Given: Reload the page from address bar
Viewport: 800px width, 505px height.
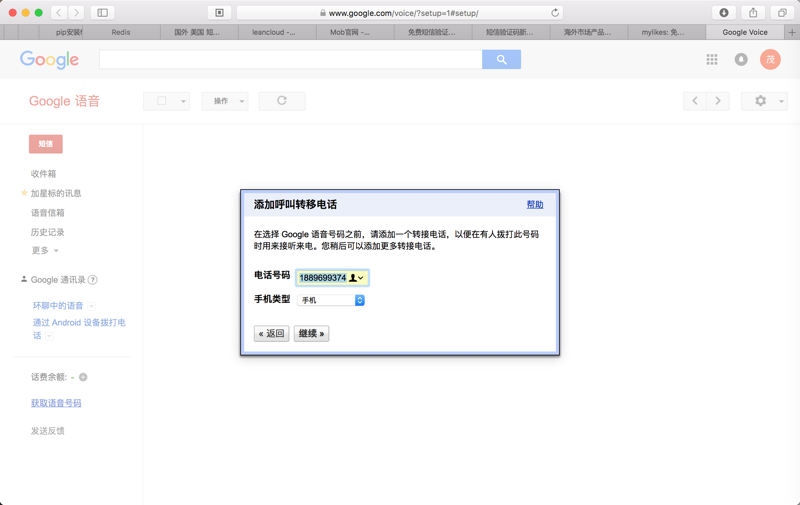Looking at the screenshot, I should 555,13.
